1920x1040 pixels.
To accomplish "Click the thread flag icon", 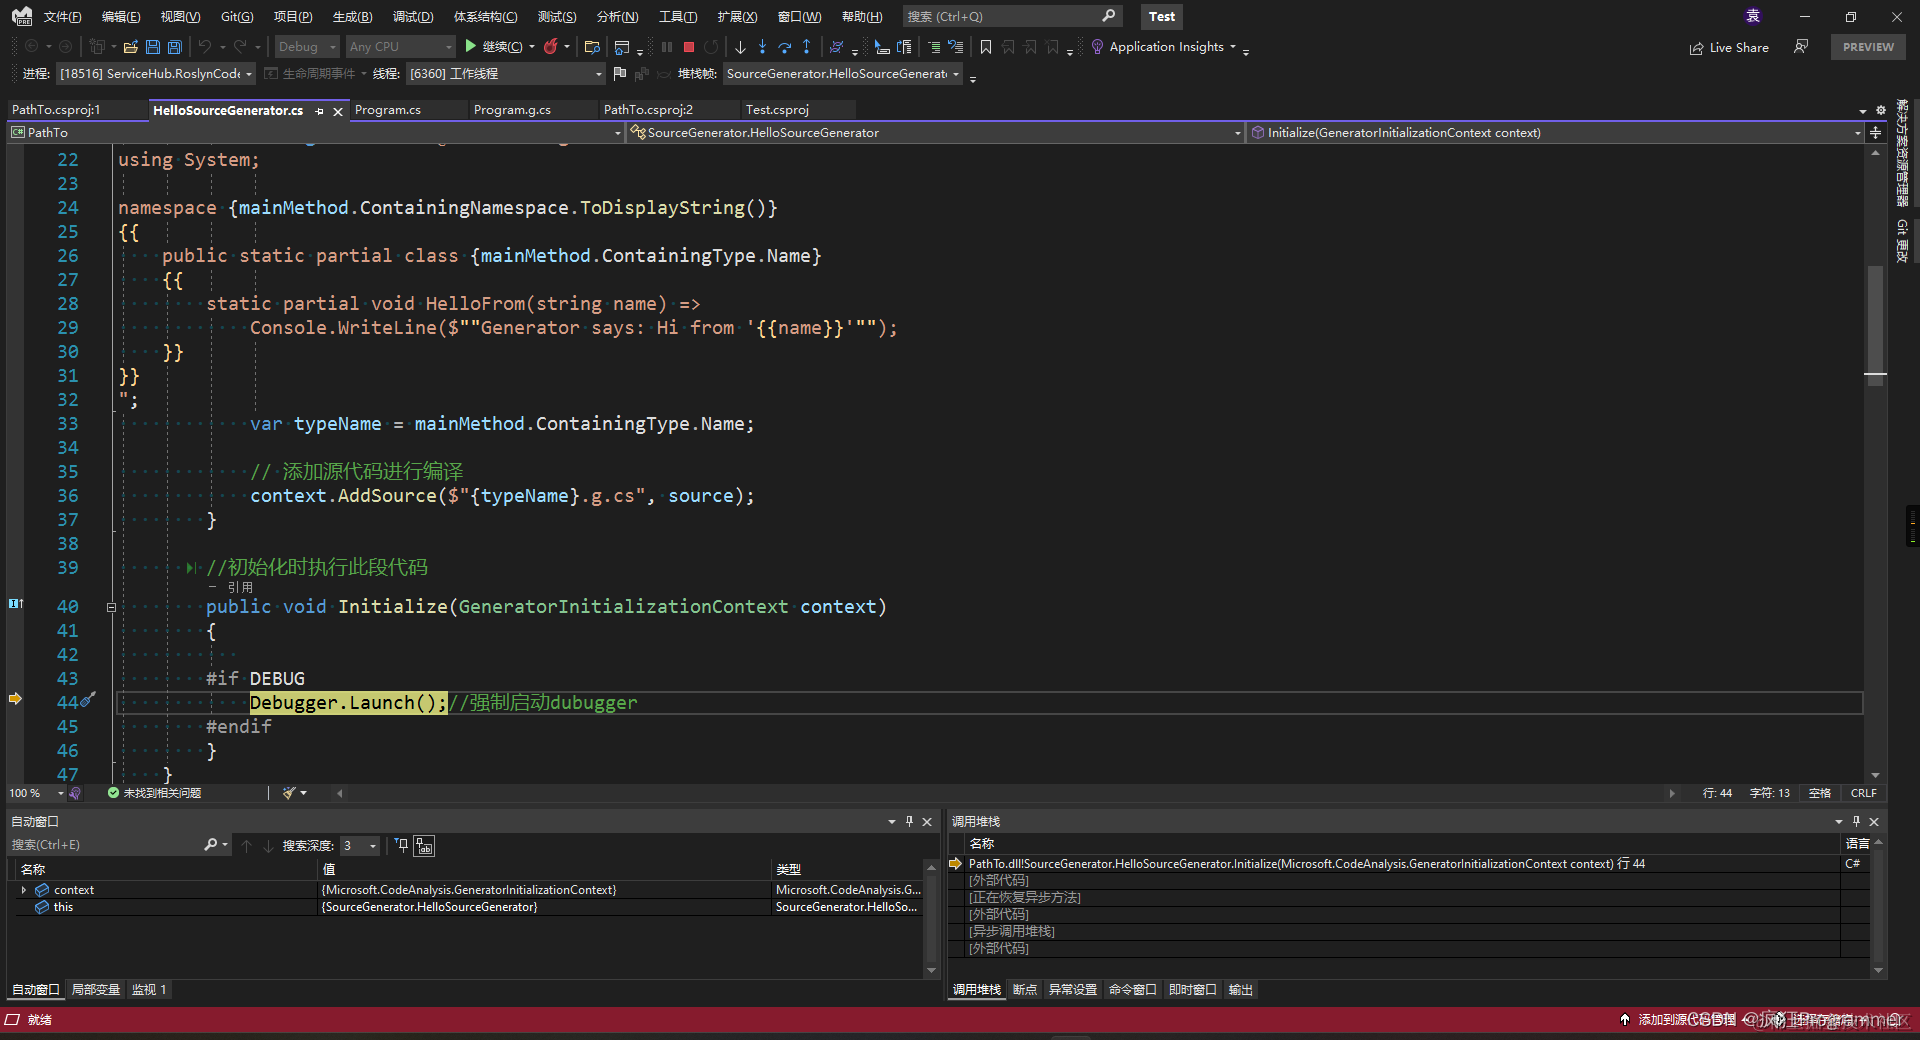I will coord(619,73).
